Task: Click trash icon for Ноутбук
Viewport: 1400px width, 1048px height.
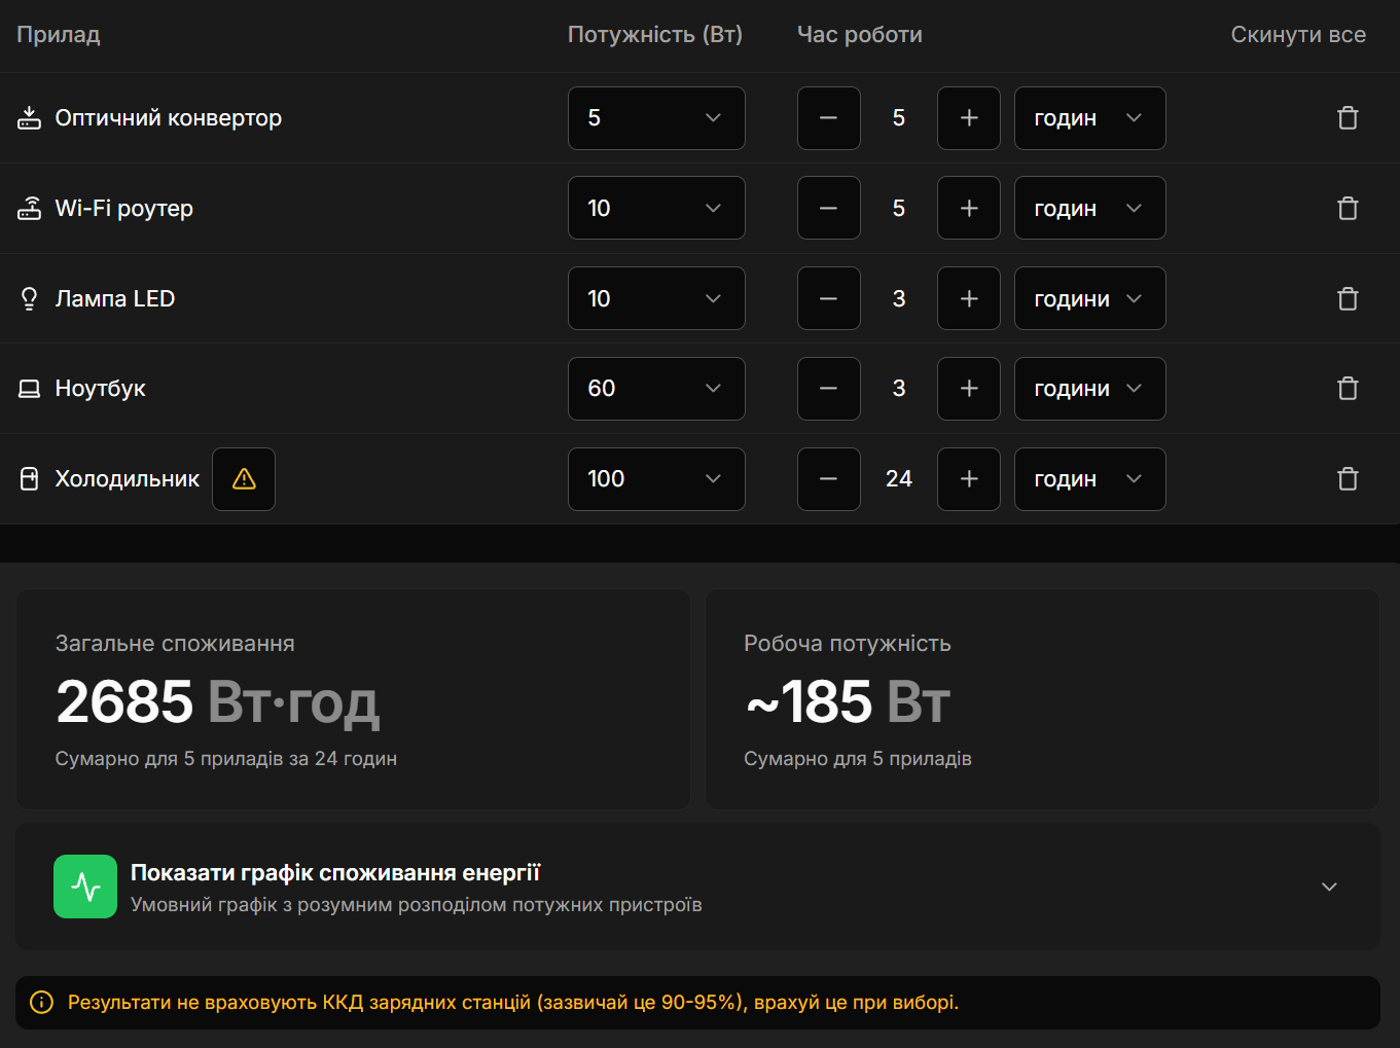Action: (1347, 389)
